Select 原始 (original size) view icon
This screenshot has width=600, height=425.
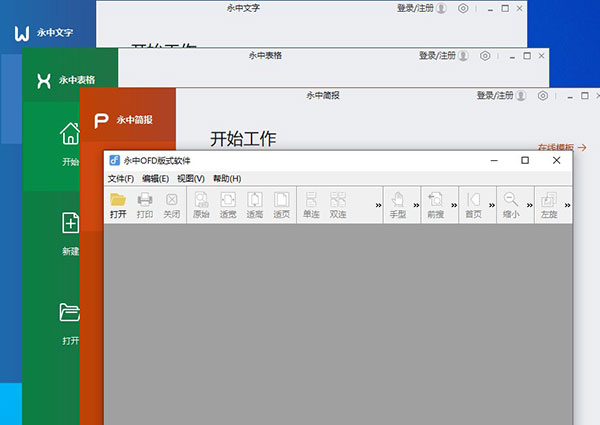[201, 204]
